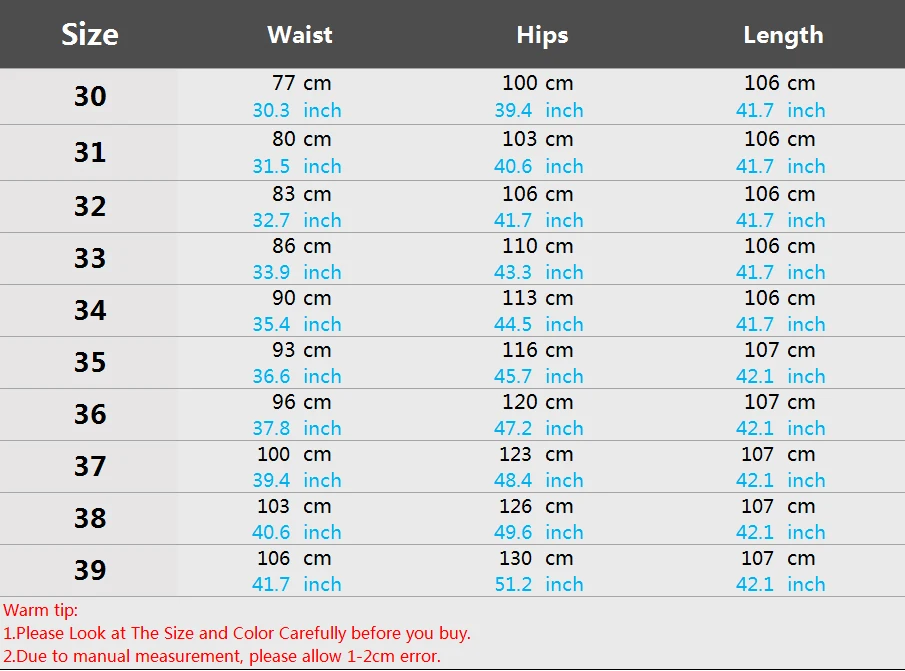Click the 45.7 inch hips value
Image resolution: width=905 pixels, height=671 pixels.
(538, 377)
